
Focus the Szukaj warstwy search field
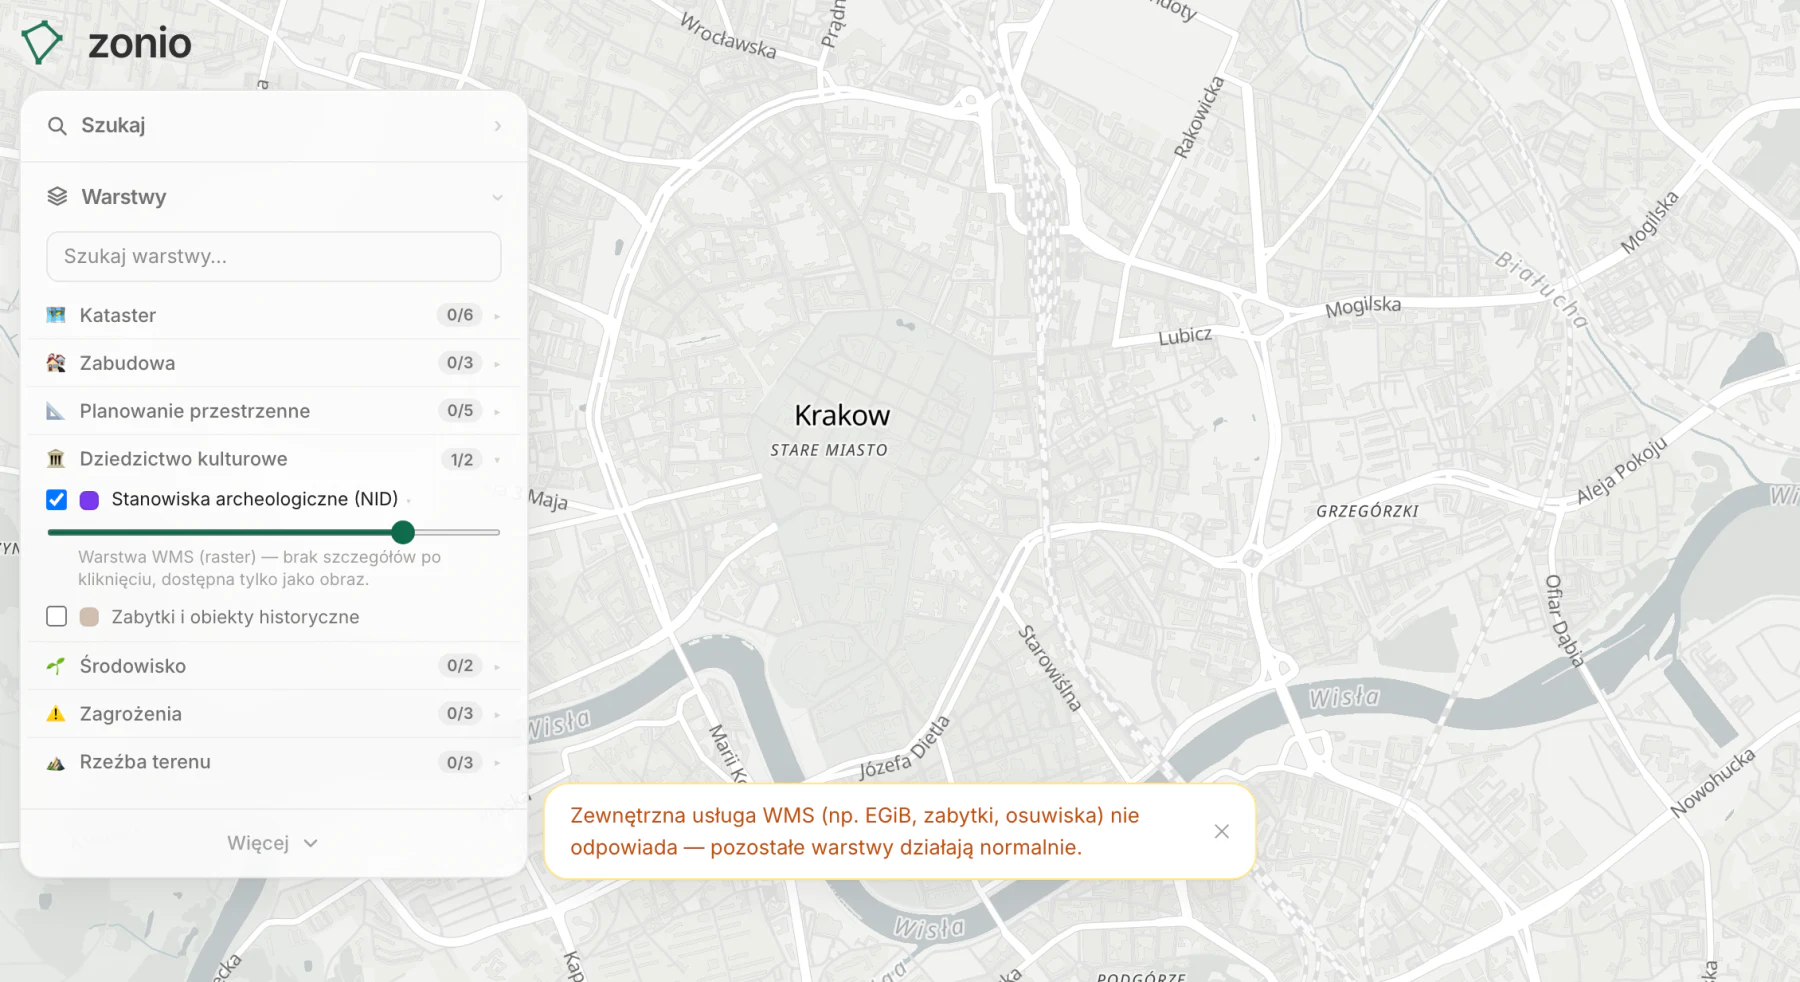tap(274, 257)
